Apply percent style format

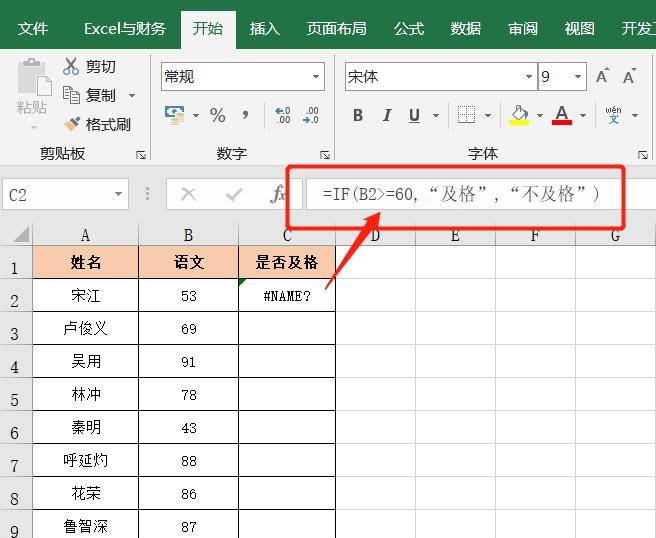pyautogui.click(x=218, y=115)
